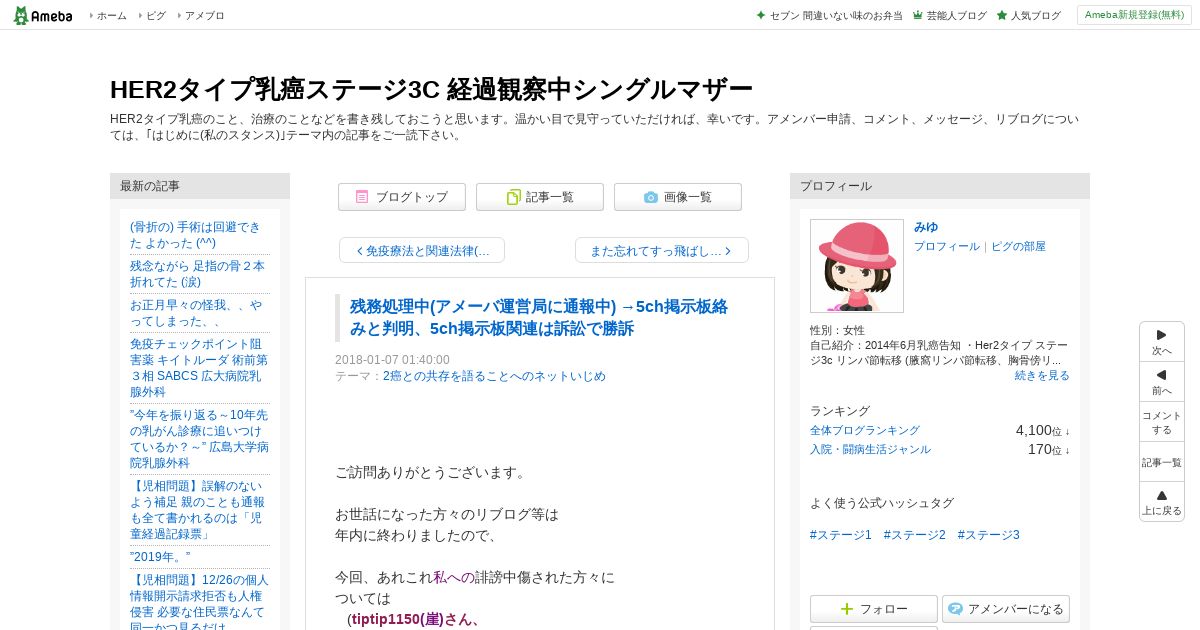Open 入院・闘病生活ジャンル ranking link
The image size is (1200, 630).
(x=870, y=449)
